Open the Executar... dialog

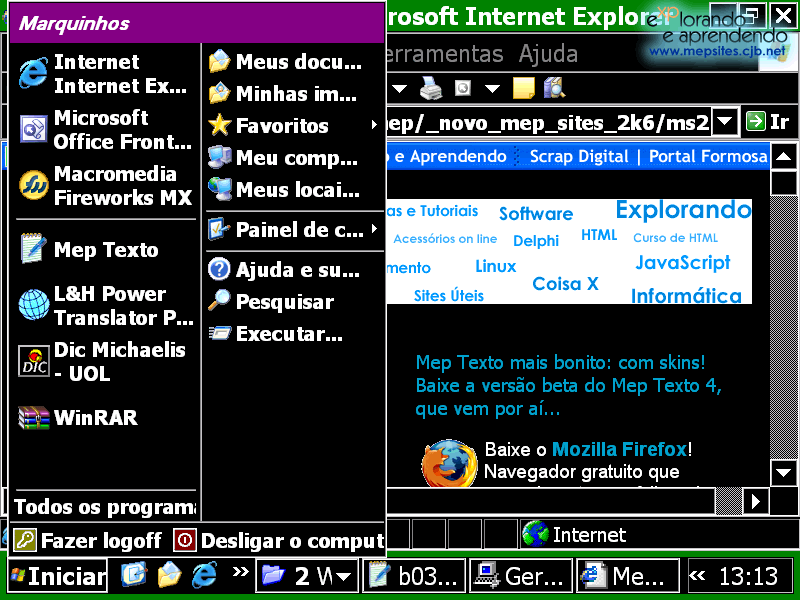294,334
